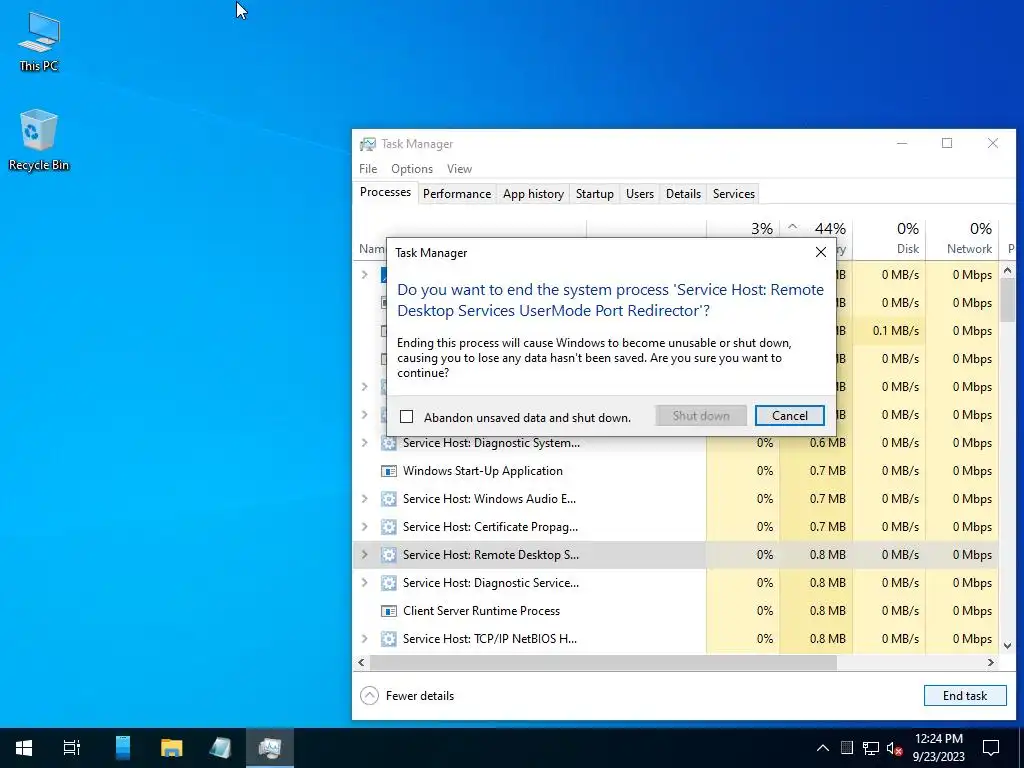Click scroll-up arrow of process list

pos(1007,270)
